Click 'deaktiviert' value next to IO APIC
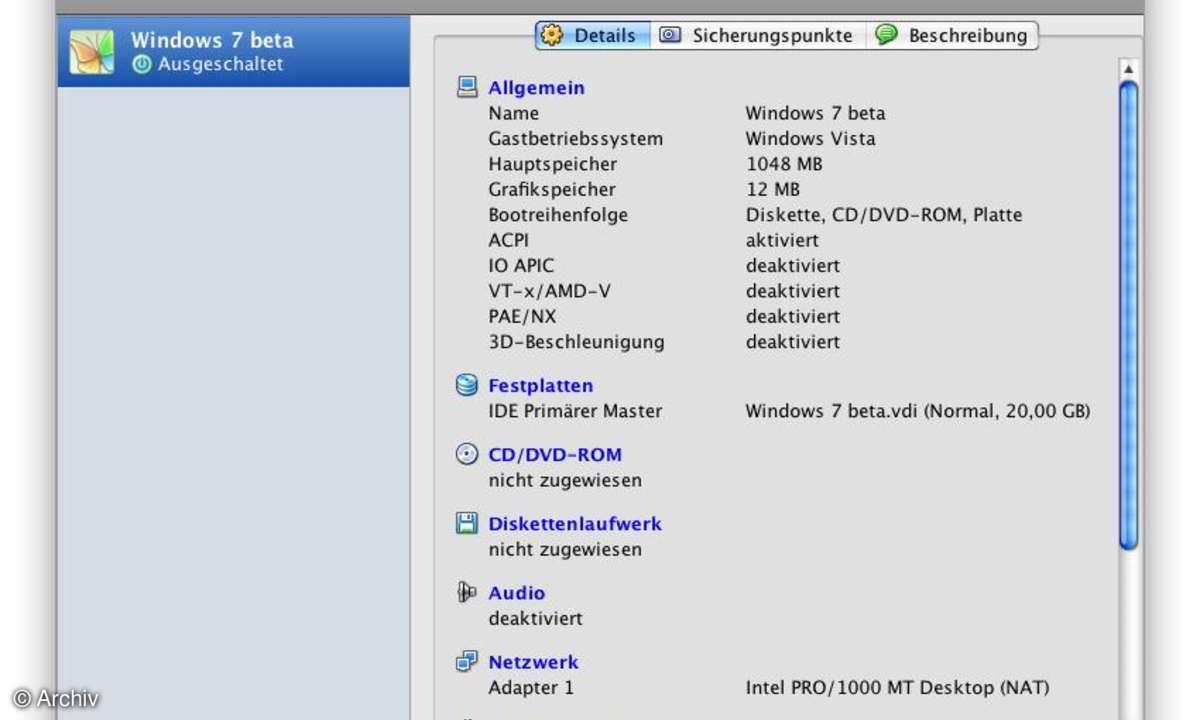 coord(793,266)
